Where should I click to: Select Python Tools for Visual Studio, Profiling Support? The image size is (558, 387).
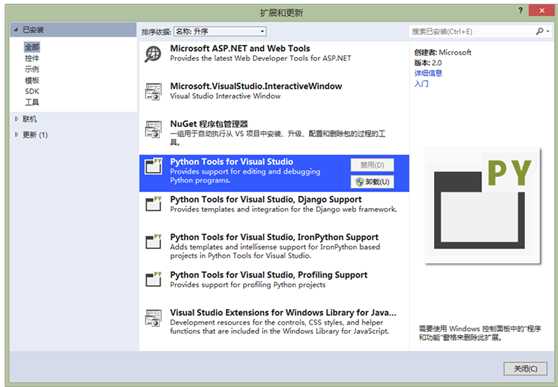pos(269,275)
